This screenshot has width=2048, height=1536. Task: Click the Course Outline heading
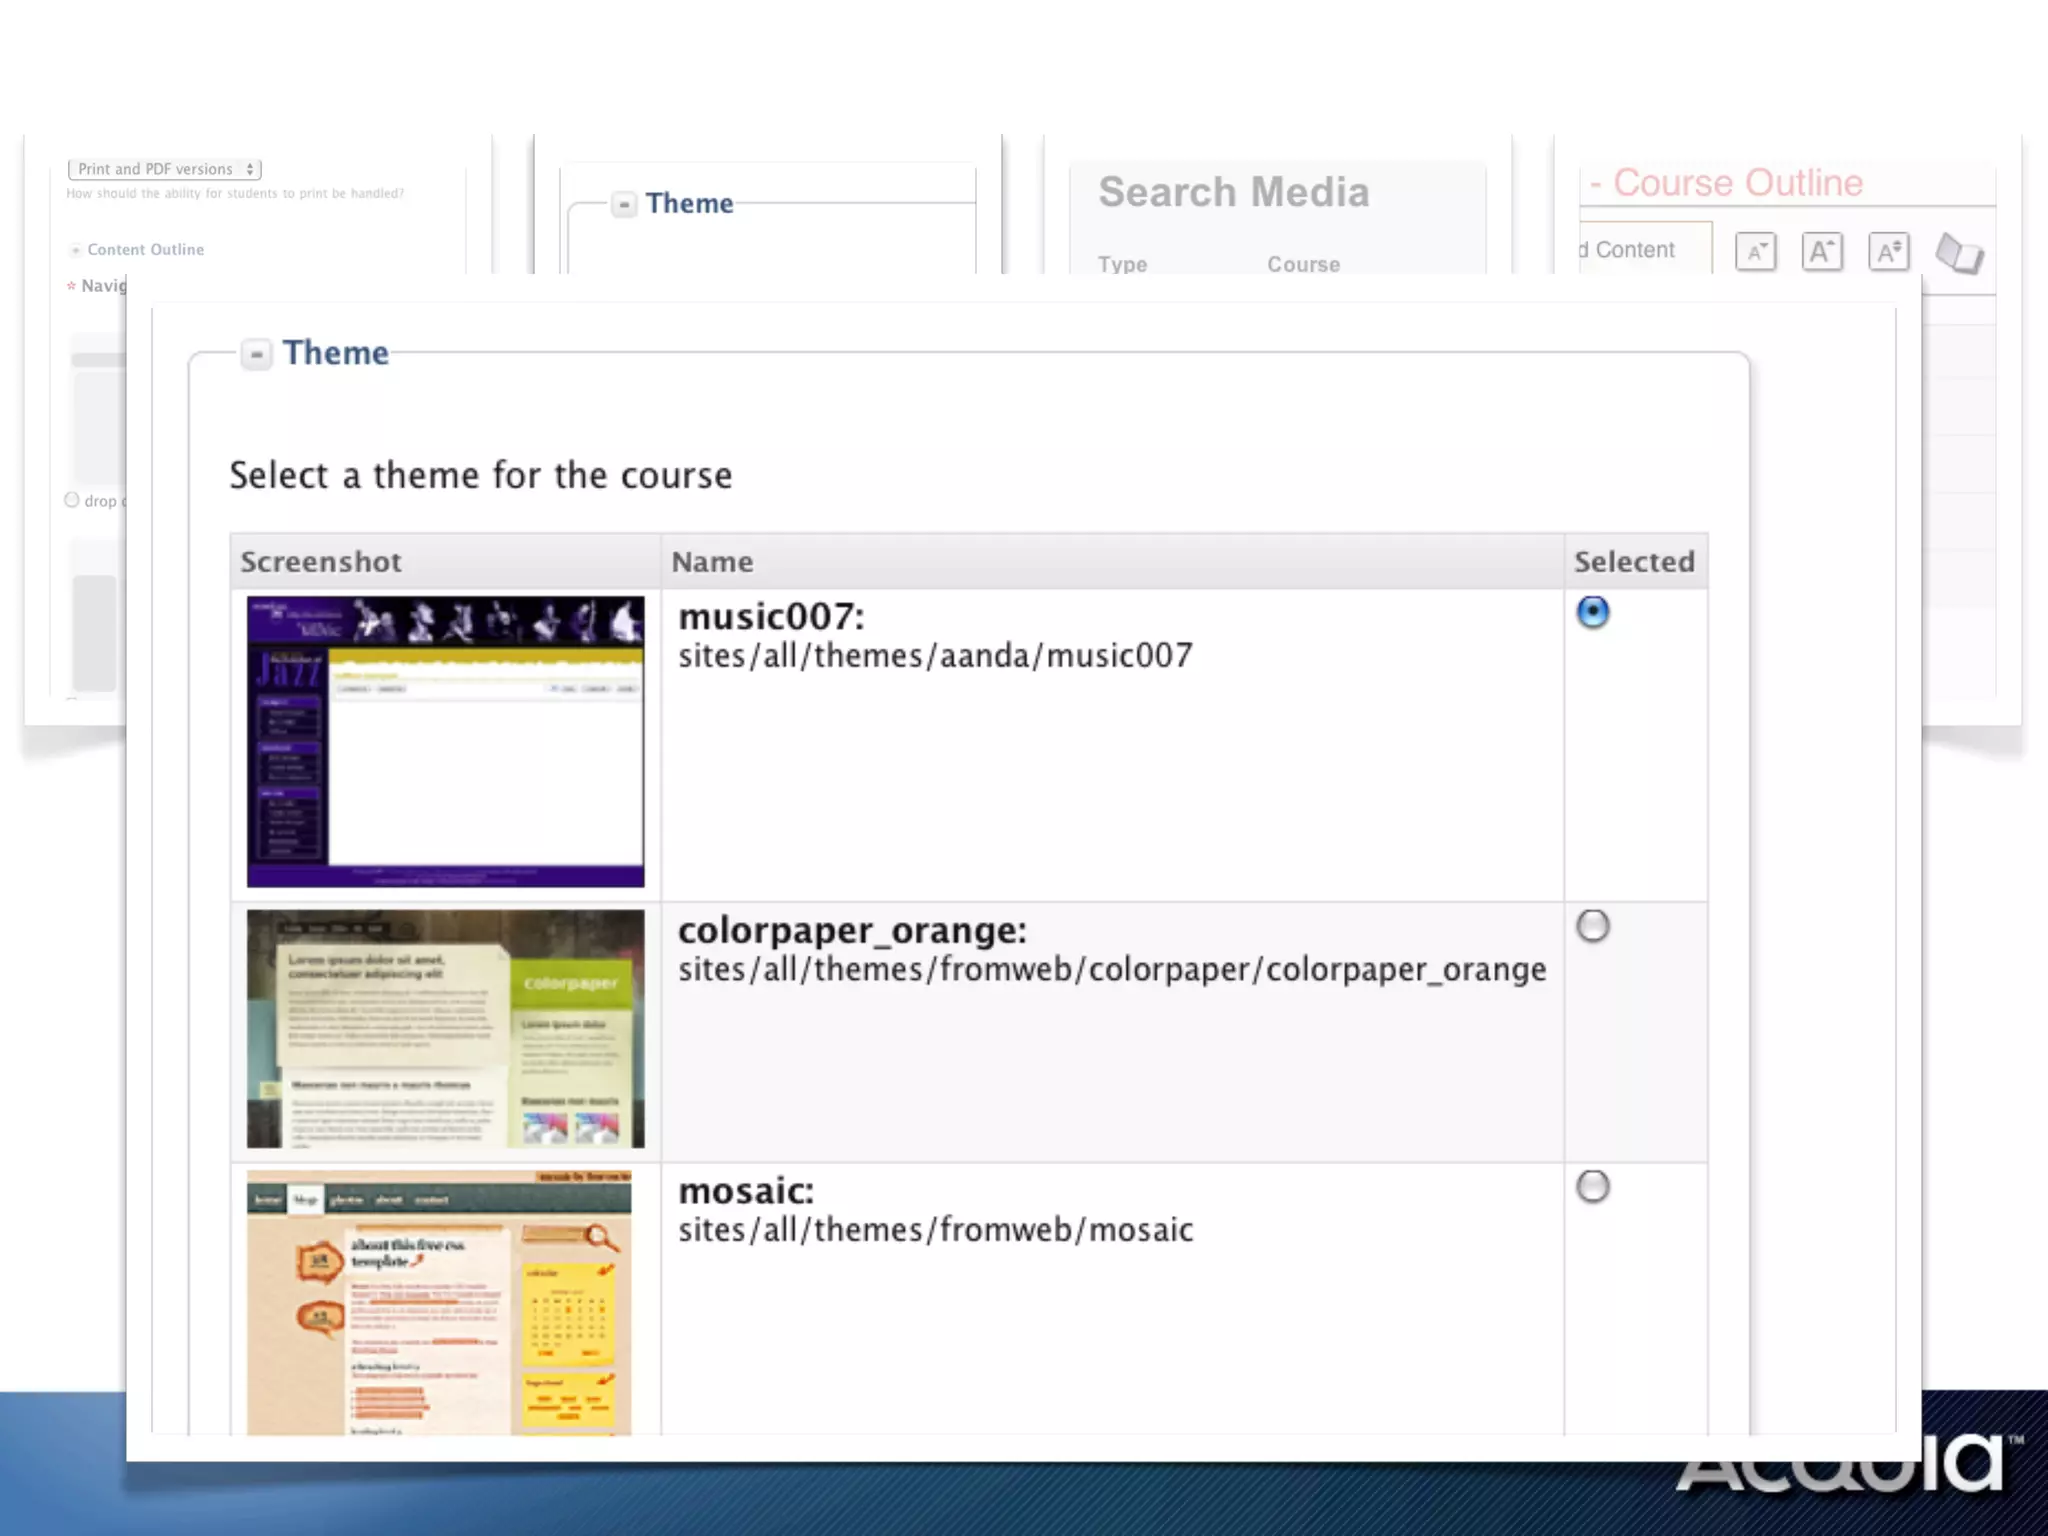(x=1737, y=183)
